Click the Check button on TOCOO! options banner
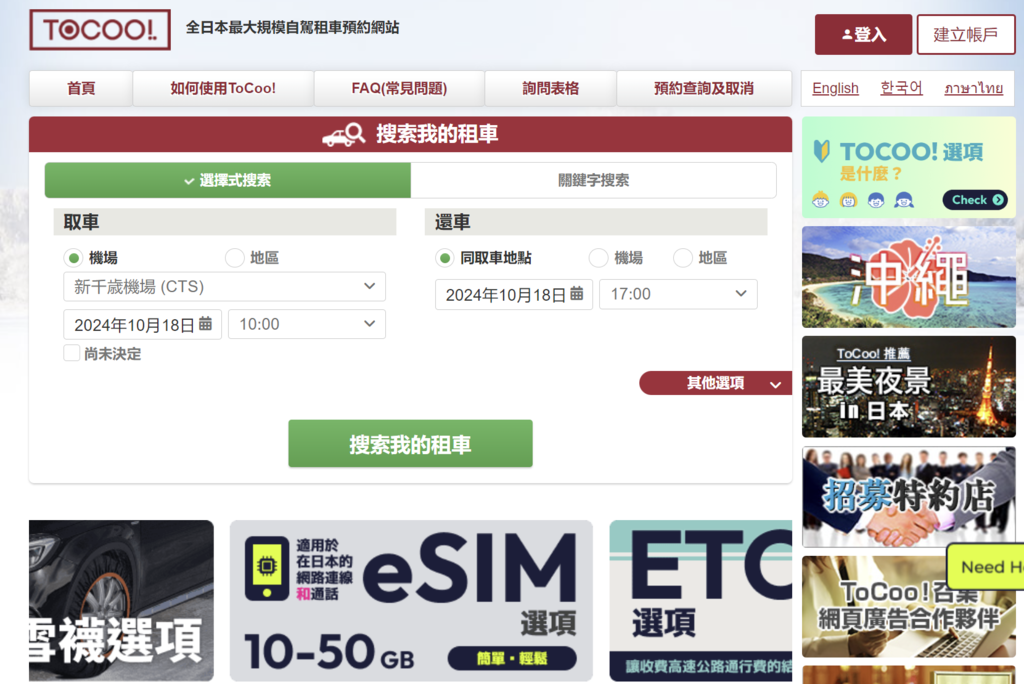The image size is (1024, 684). click(975, 200)
